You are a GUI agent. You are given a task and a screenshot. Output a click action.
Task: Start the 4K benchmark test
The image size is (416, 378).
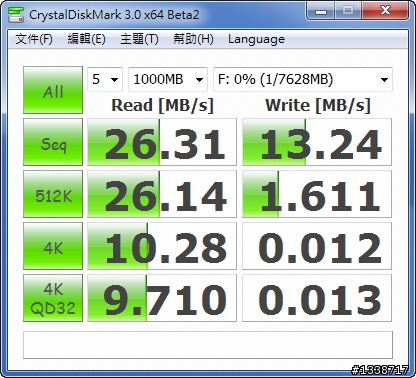point(53,246)
